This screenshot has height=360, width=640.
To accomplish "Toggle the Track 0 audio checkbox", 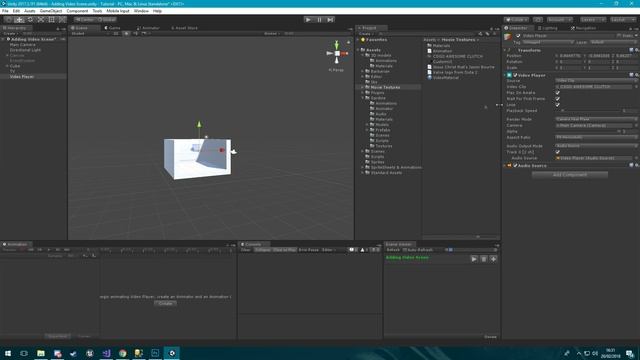I will pyautogui.click(x=558, y=152).
